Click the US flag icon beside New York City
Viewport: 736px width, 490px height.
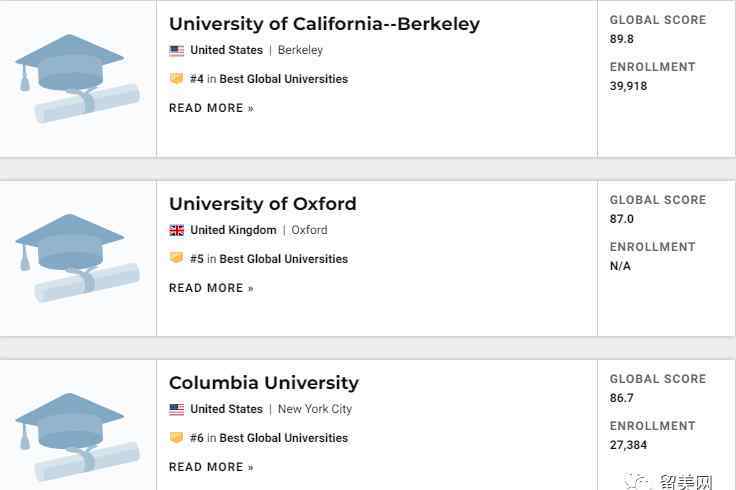tap(176, 409)
